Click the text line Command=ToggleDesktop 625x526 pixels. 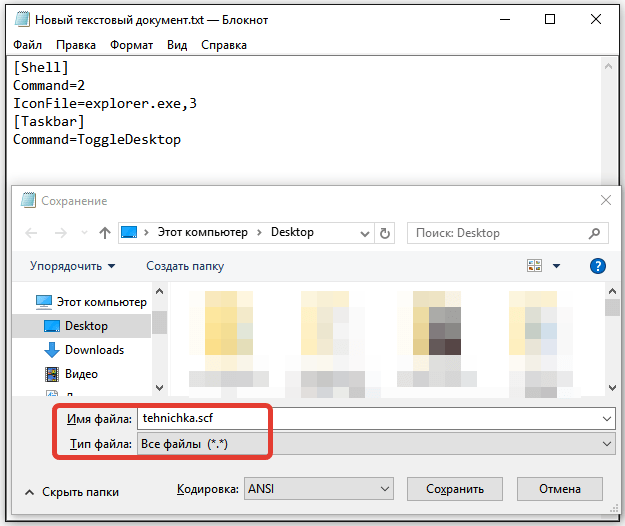pyautogui.click(x=97, y=139)
